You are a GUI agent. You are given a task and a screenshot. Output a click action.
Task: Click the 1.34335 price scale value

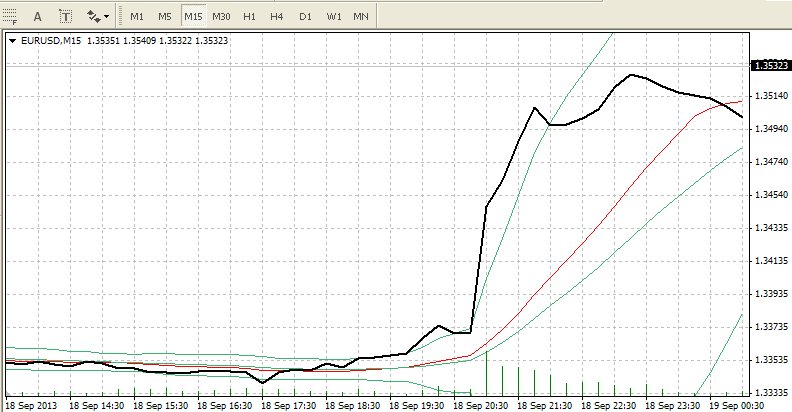[x=771, y=228]
